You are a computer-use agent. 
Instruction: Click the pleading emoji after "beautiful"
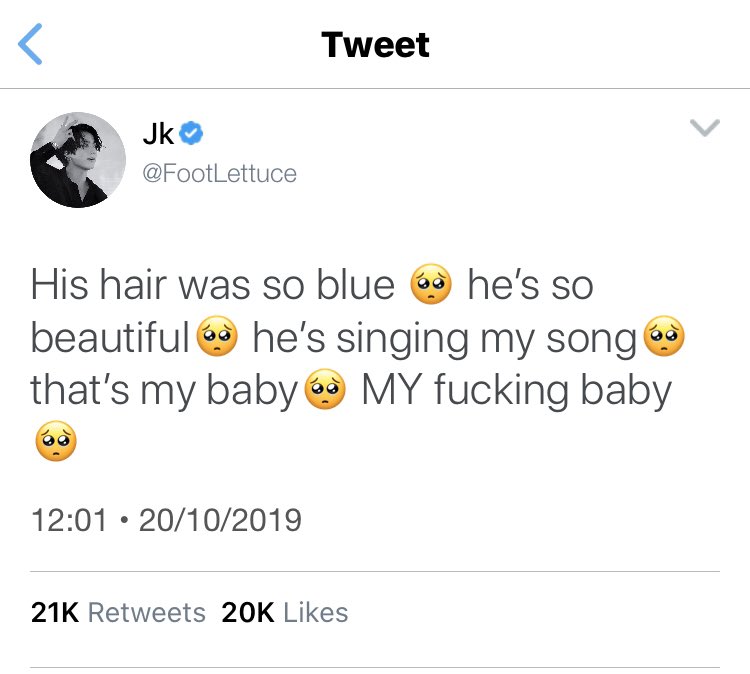(217, 336)
